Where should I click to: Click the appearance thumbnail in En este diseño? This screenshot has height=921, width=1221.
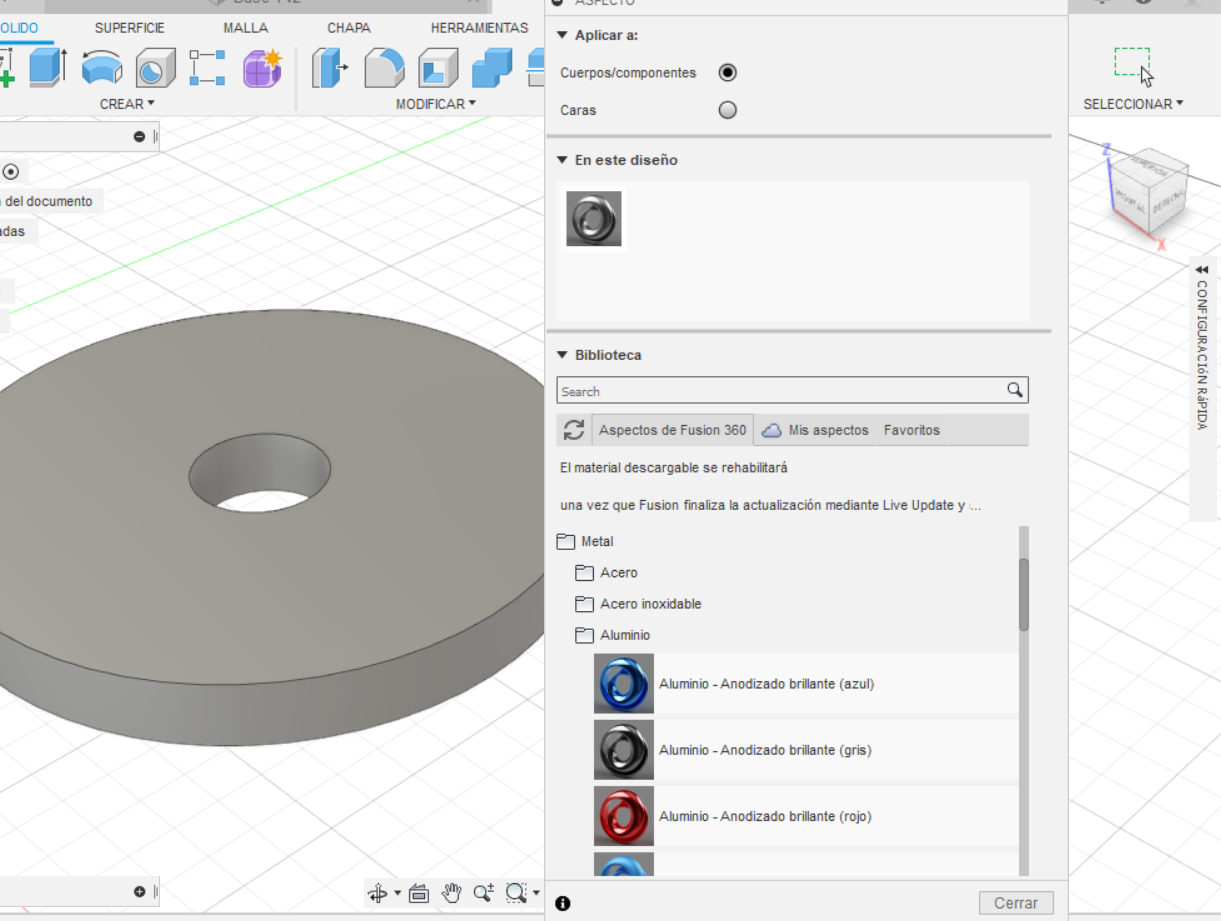pyautogui.click(x=594, y=218)
